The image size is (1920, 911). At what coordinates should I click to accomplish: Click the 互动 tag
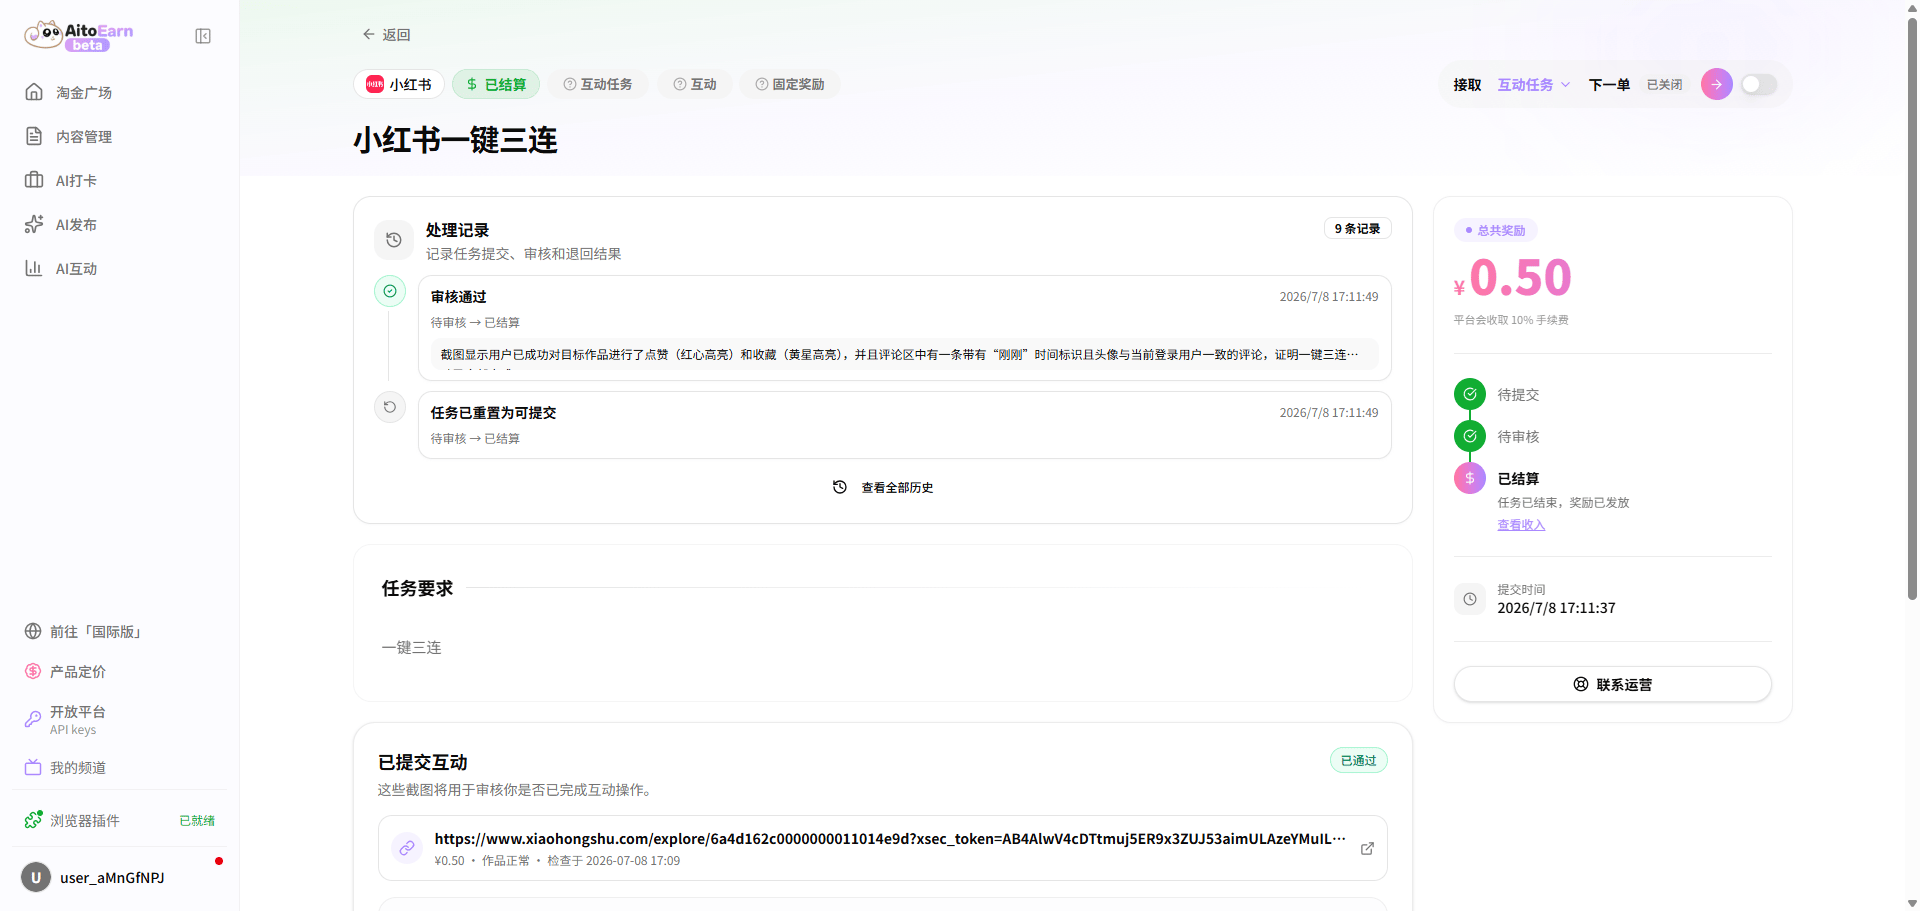click(695, 84)
